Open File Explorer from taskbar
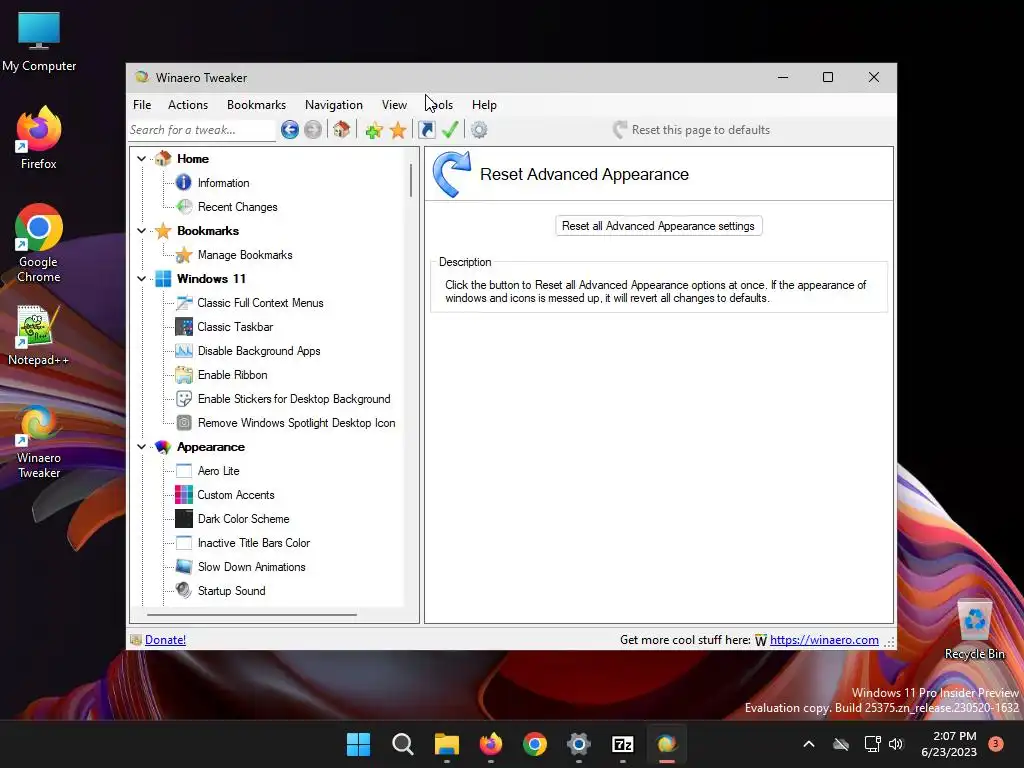Viewport: 1024px width, 768px height. click(447, 744)
